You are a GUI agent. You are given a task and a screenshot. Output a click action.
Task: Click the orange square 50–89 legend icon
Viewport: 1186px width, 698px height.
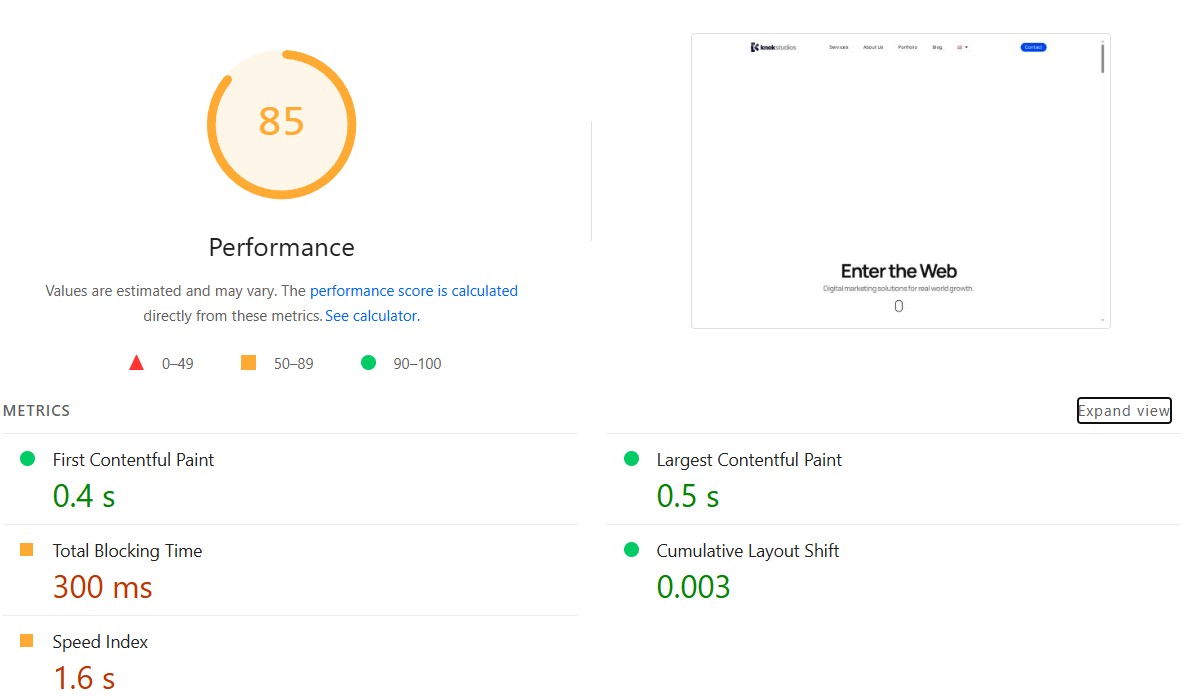click(249, 363)
